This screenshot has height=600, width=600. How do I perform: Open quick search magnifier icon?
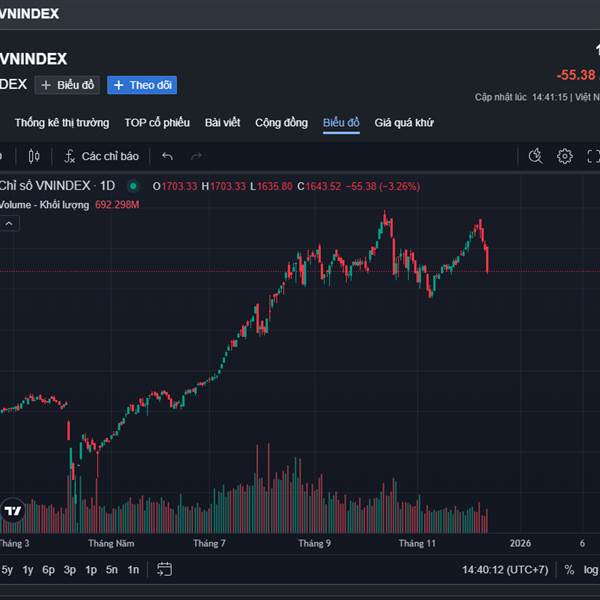[535, 156]
